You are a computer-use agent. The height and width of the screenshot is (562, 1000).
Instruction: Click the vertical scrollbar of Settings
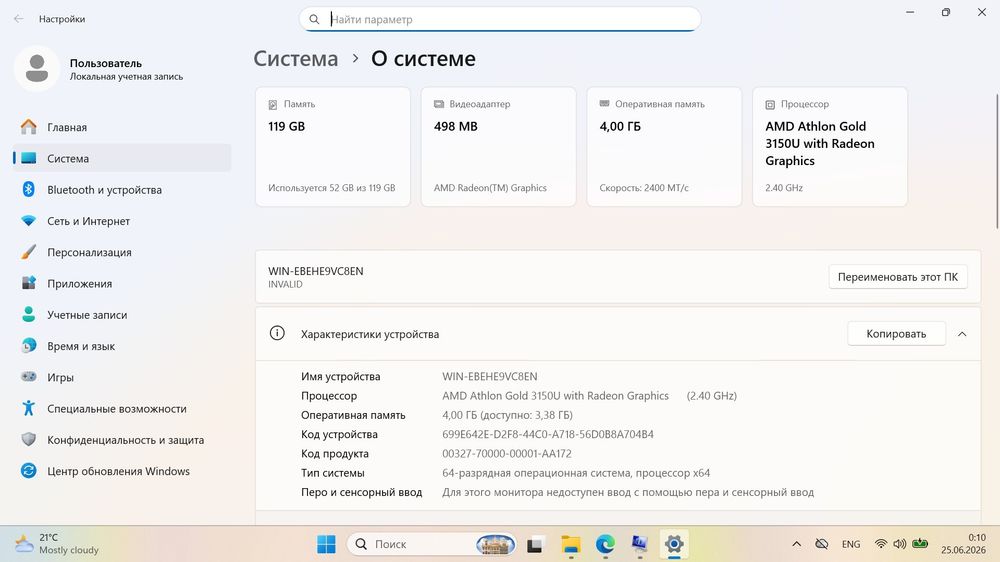pyautogui.click(x=997, y=161)
